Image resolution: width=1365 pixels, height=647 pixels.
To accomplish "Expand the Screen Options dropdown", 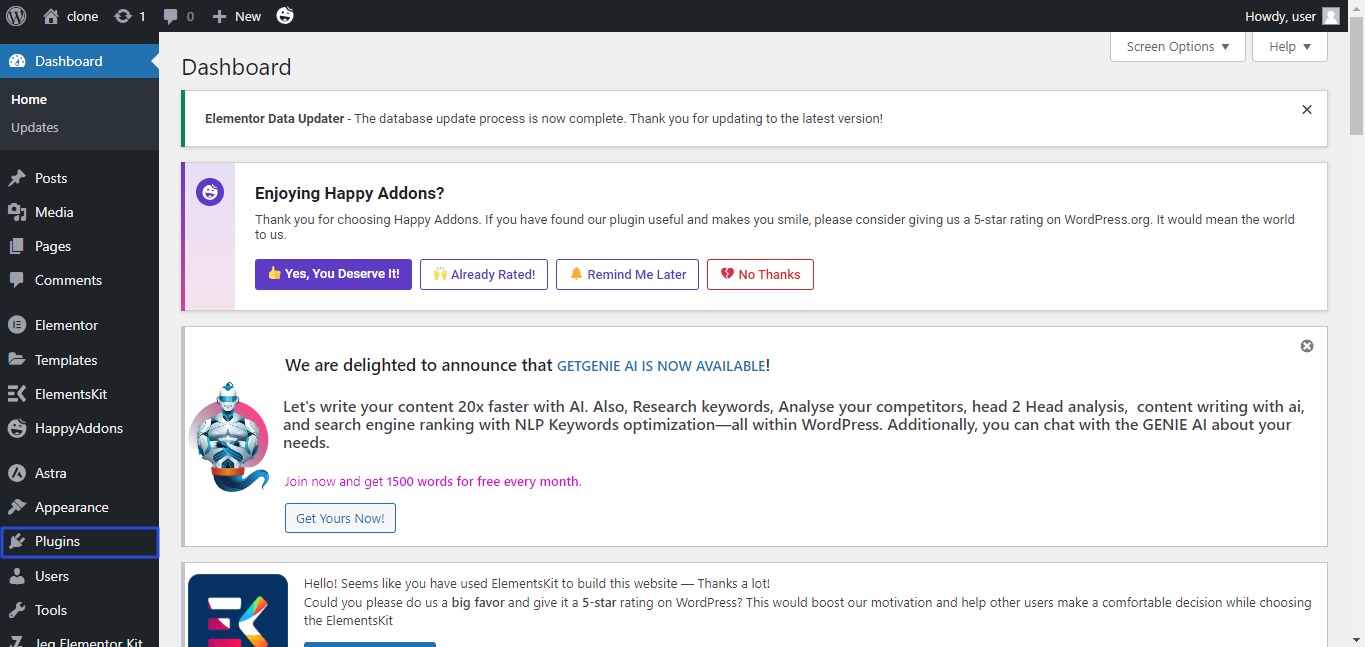I will 1177,47.
